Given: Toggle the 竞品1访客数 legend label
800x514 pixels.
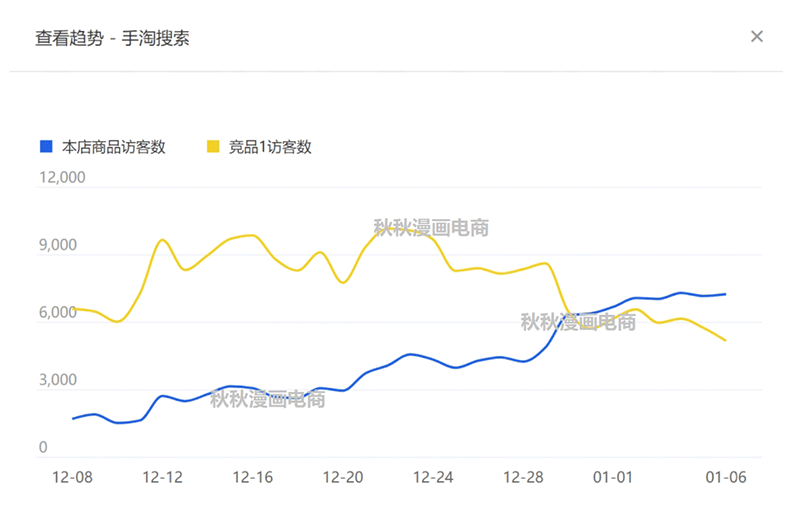Looking at the screenshot, I should [270, 147].
